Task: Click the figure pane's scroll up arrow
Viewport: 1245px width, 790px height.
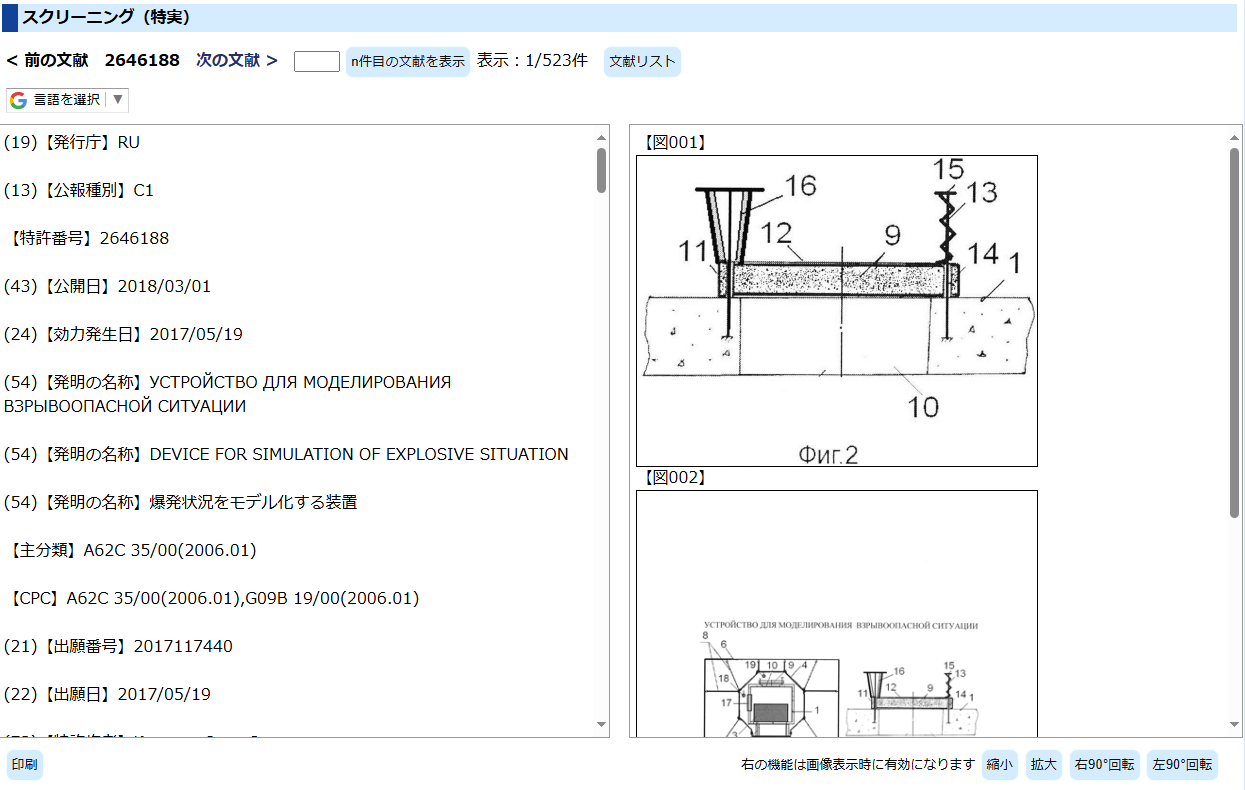Action: point(1234,137)
